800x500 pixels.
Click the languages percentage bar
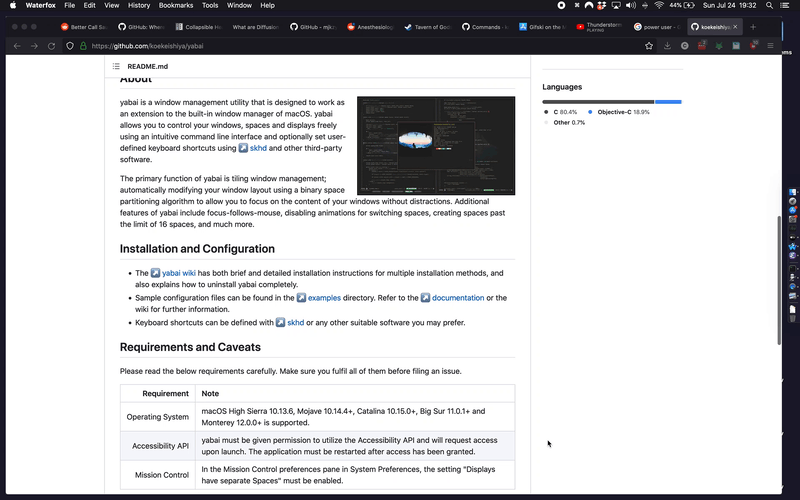click(612, 102)
